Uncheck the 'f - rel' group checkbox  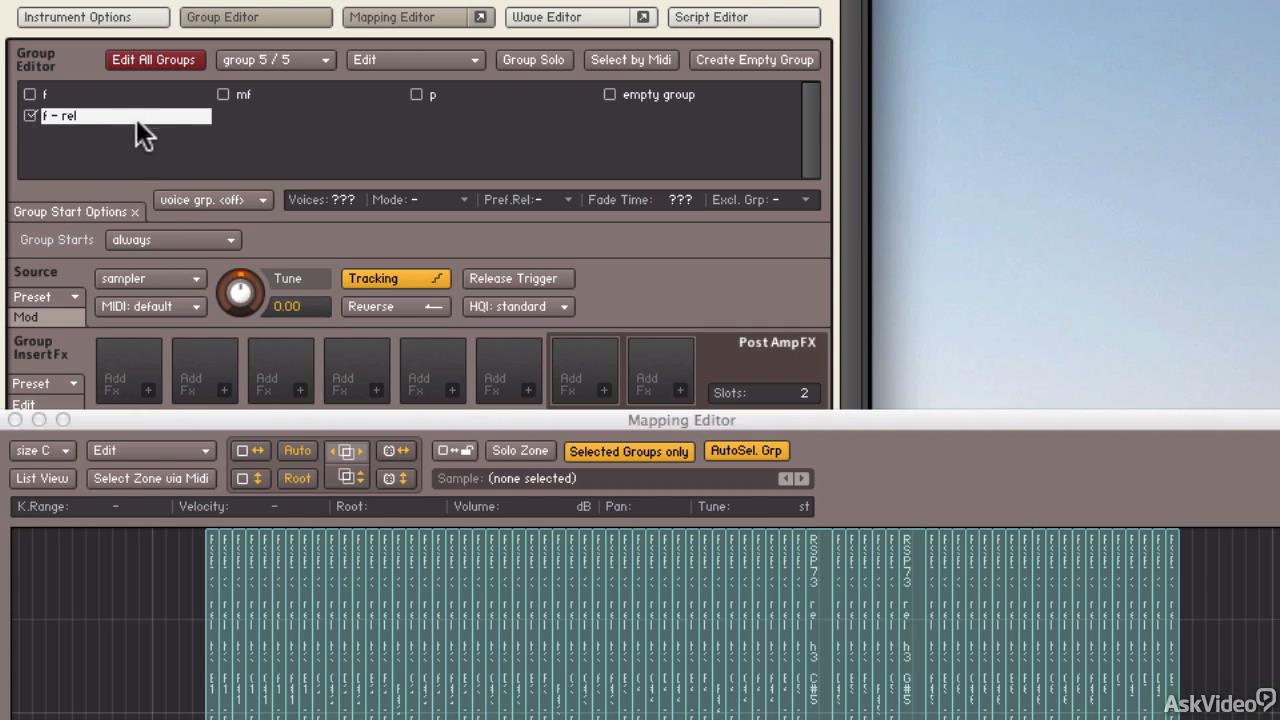pos(30,116)
